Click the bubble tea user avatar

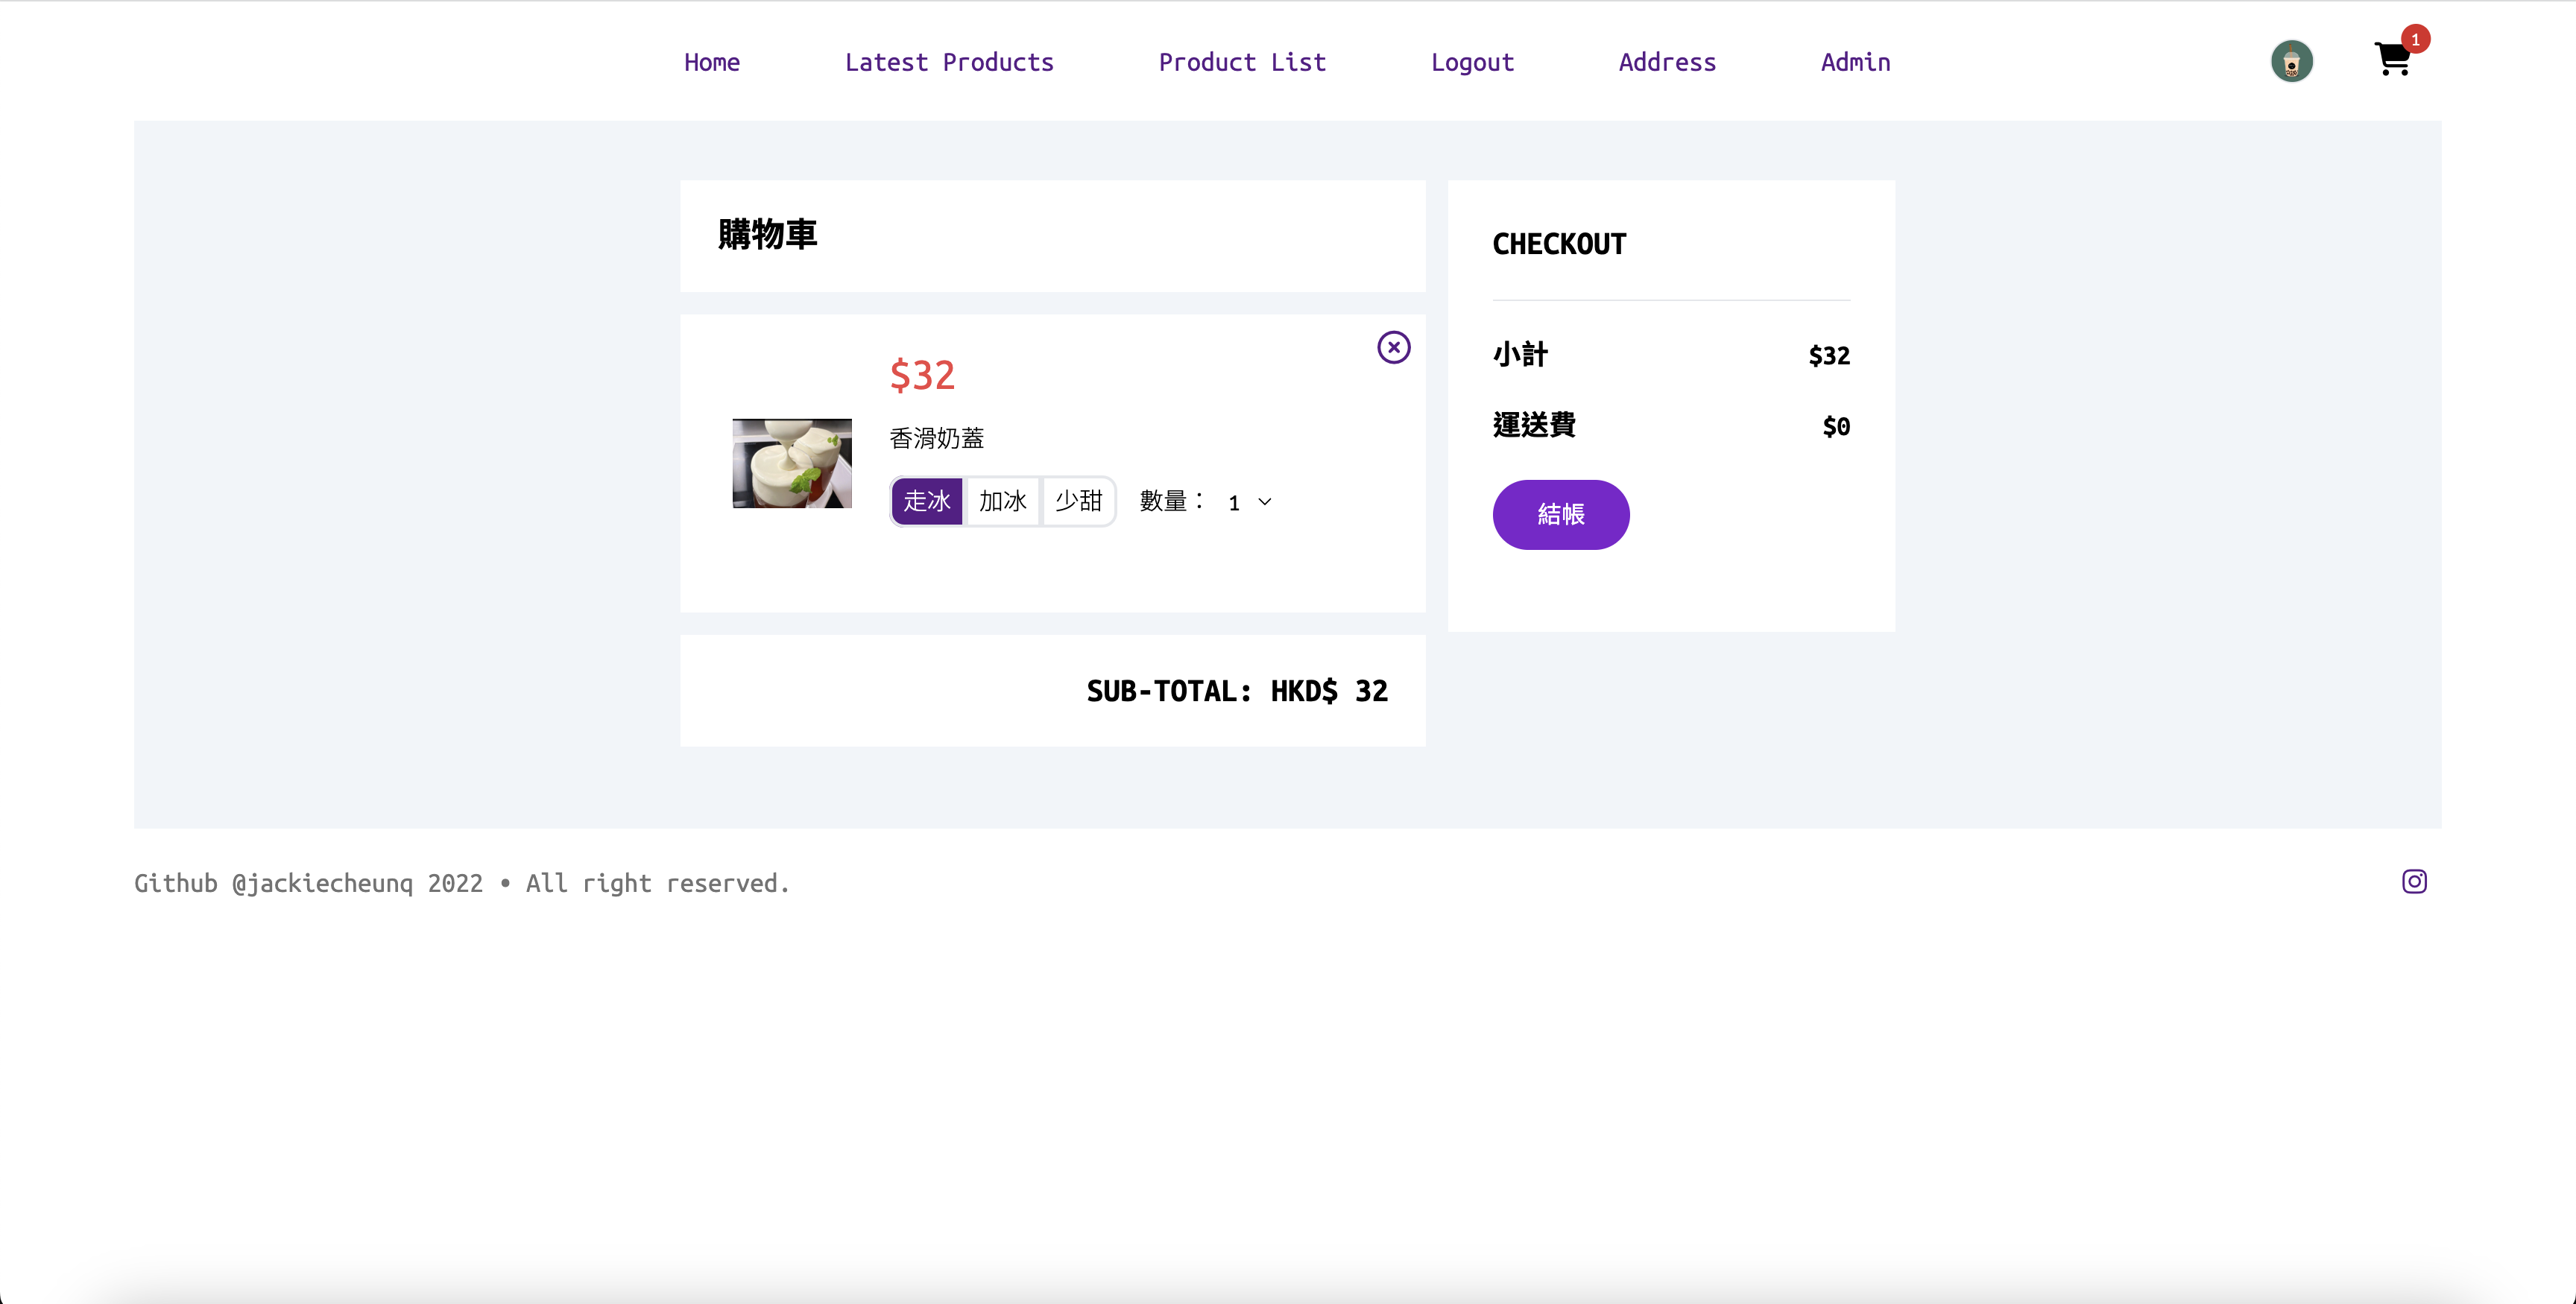(x=2291, y=61)
